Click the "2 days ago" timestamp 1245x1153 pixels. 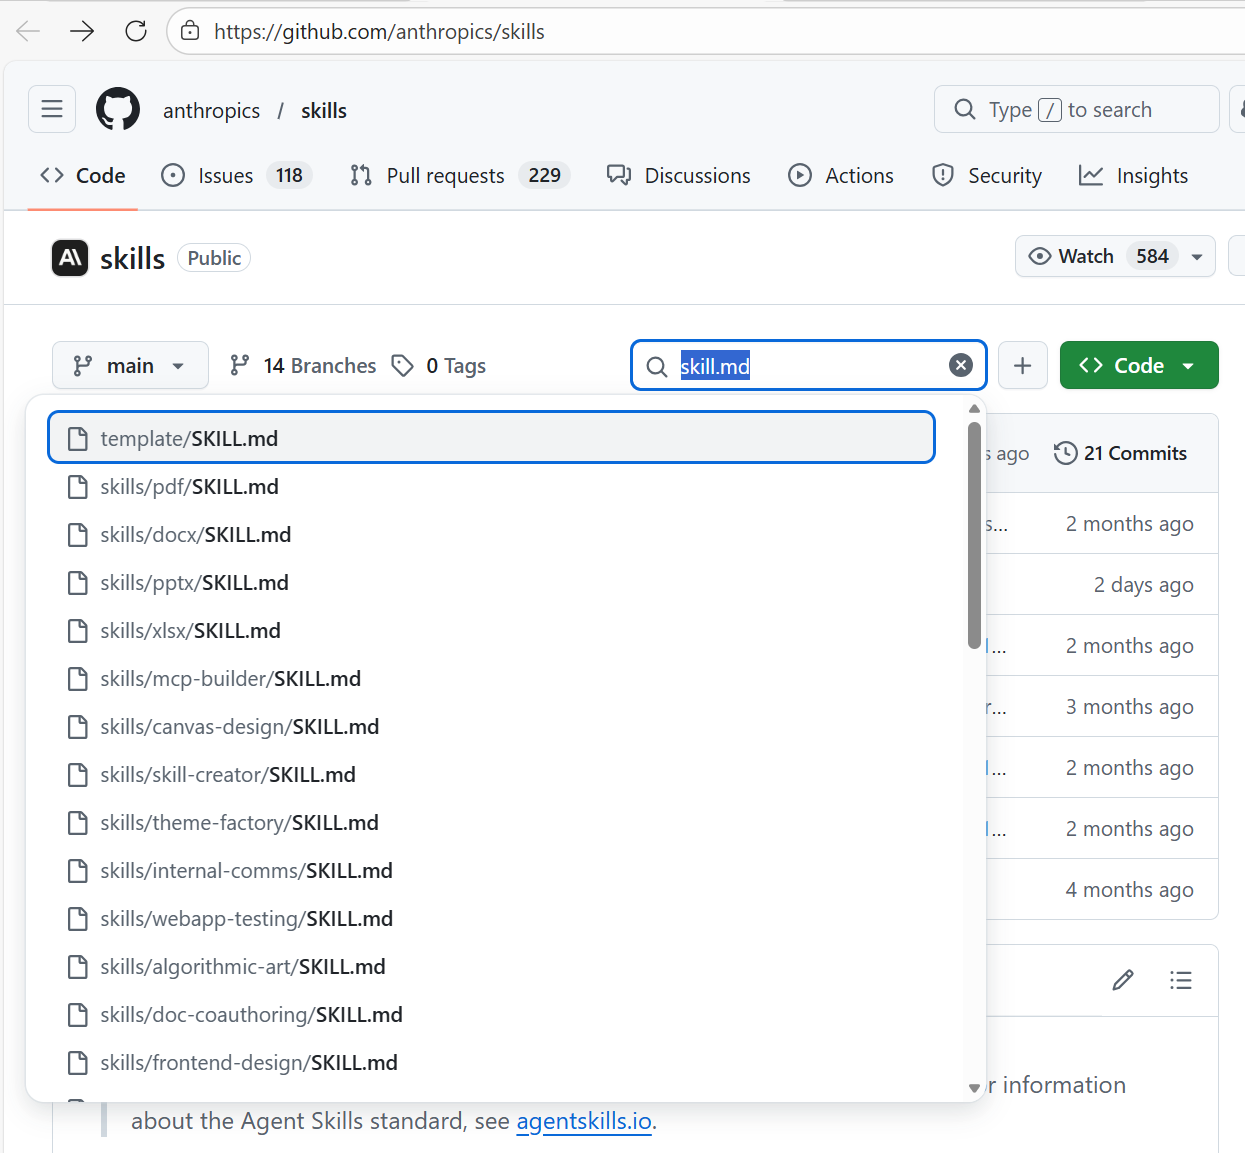click(x=1143, y=585)
